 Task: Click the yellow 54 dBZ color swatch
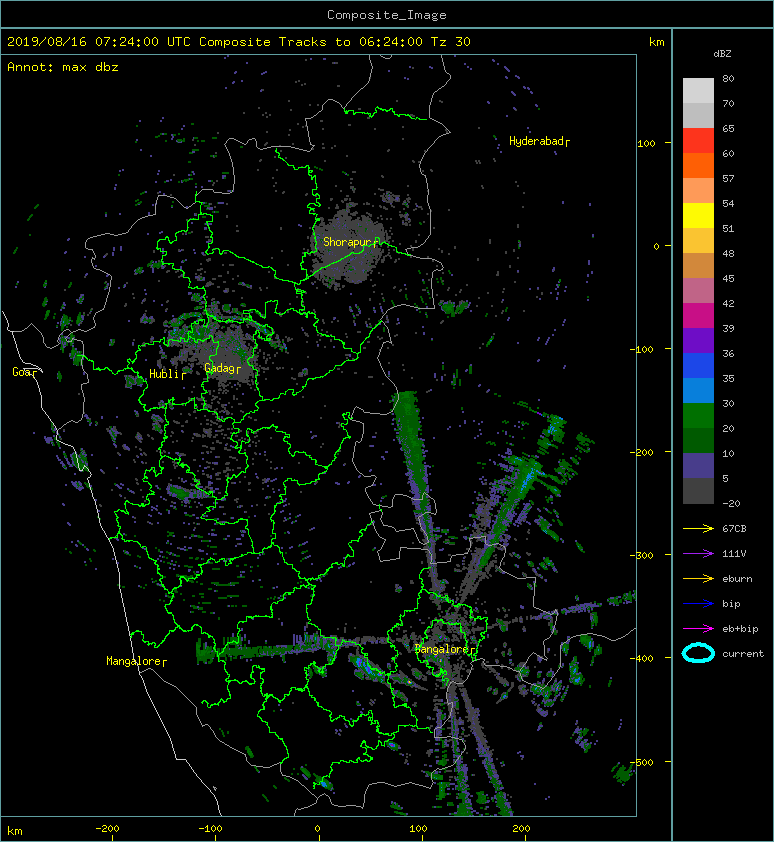tap(698, 215)
